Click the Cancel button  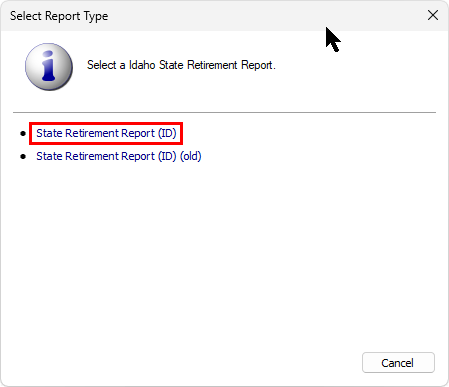coord(398,362)
